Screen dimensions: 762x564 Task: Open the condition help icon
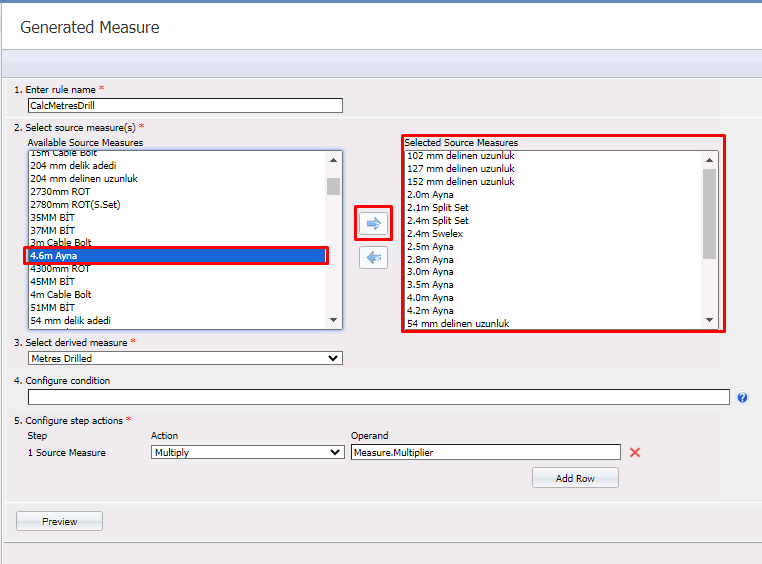pyautogui.click(x=742, y=398)
